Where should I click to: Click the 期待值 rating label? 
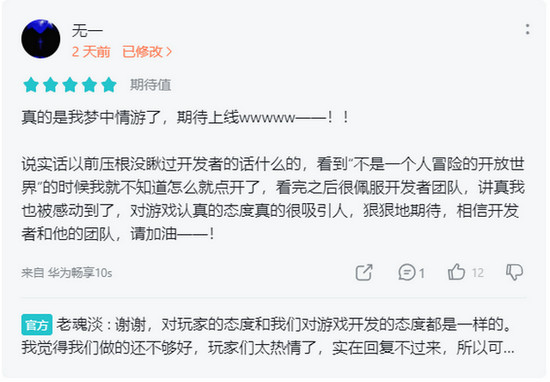[150, 85]
